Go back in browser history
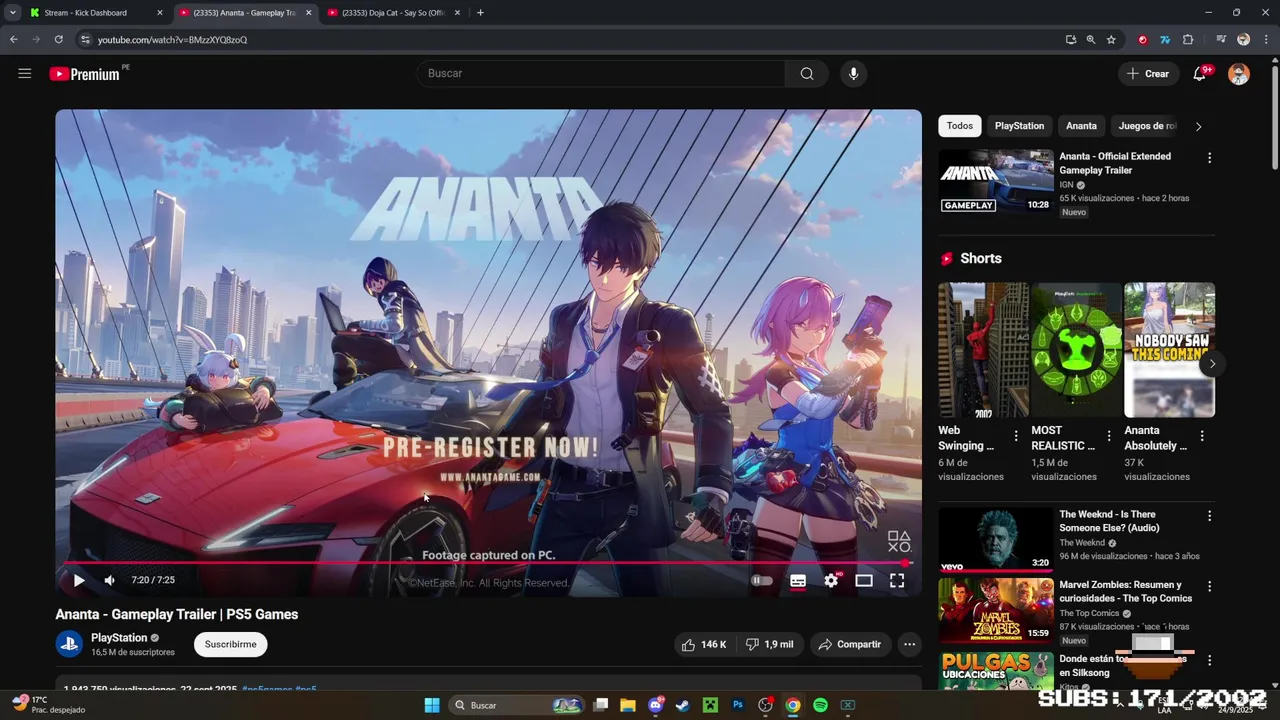The height and width of the screenshot is (720, 1280). tap(14, 40)
